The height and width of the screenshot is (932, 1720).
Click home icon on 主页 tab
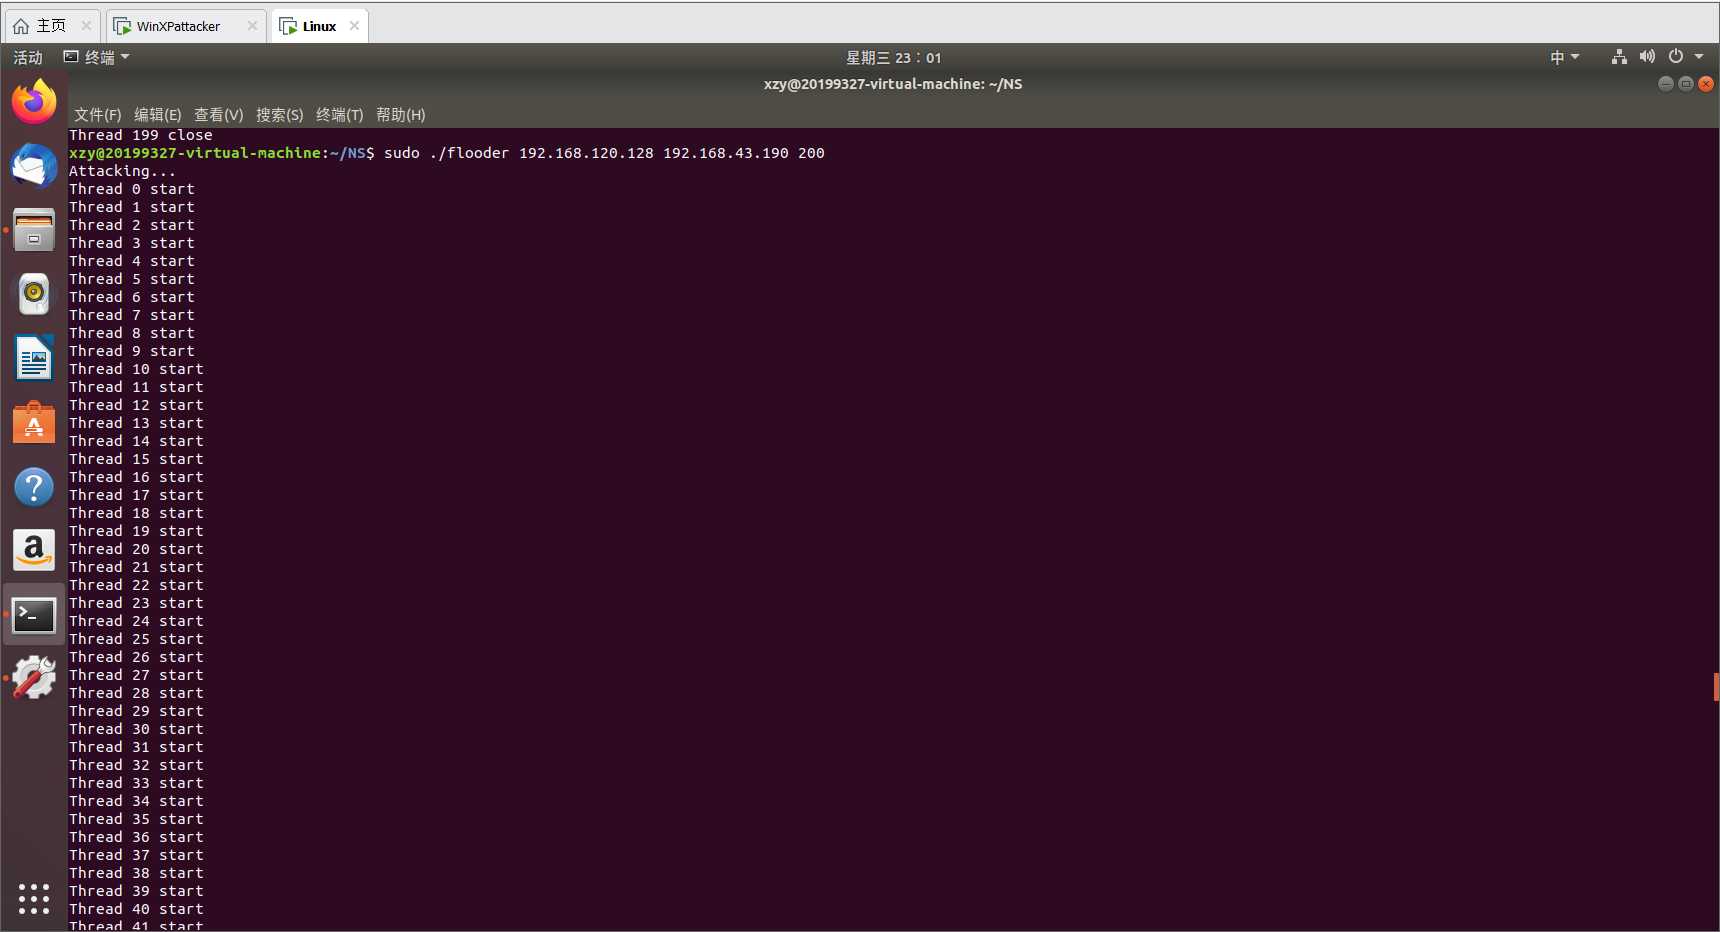(x=21, y=26)
